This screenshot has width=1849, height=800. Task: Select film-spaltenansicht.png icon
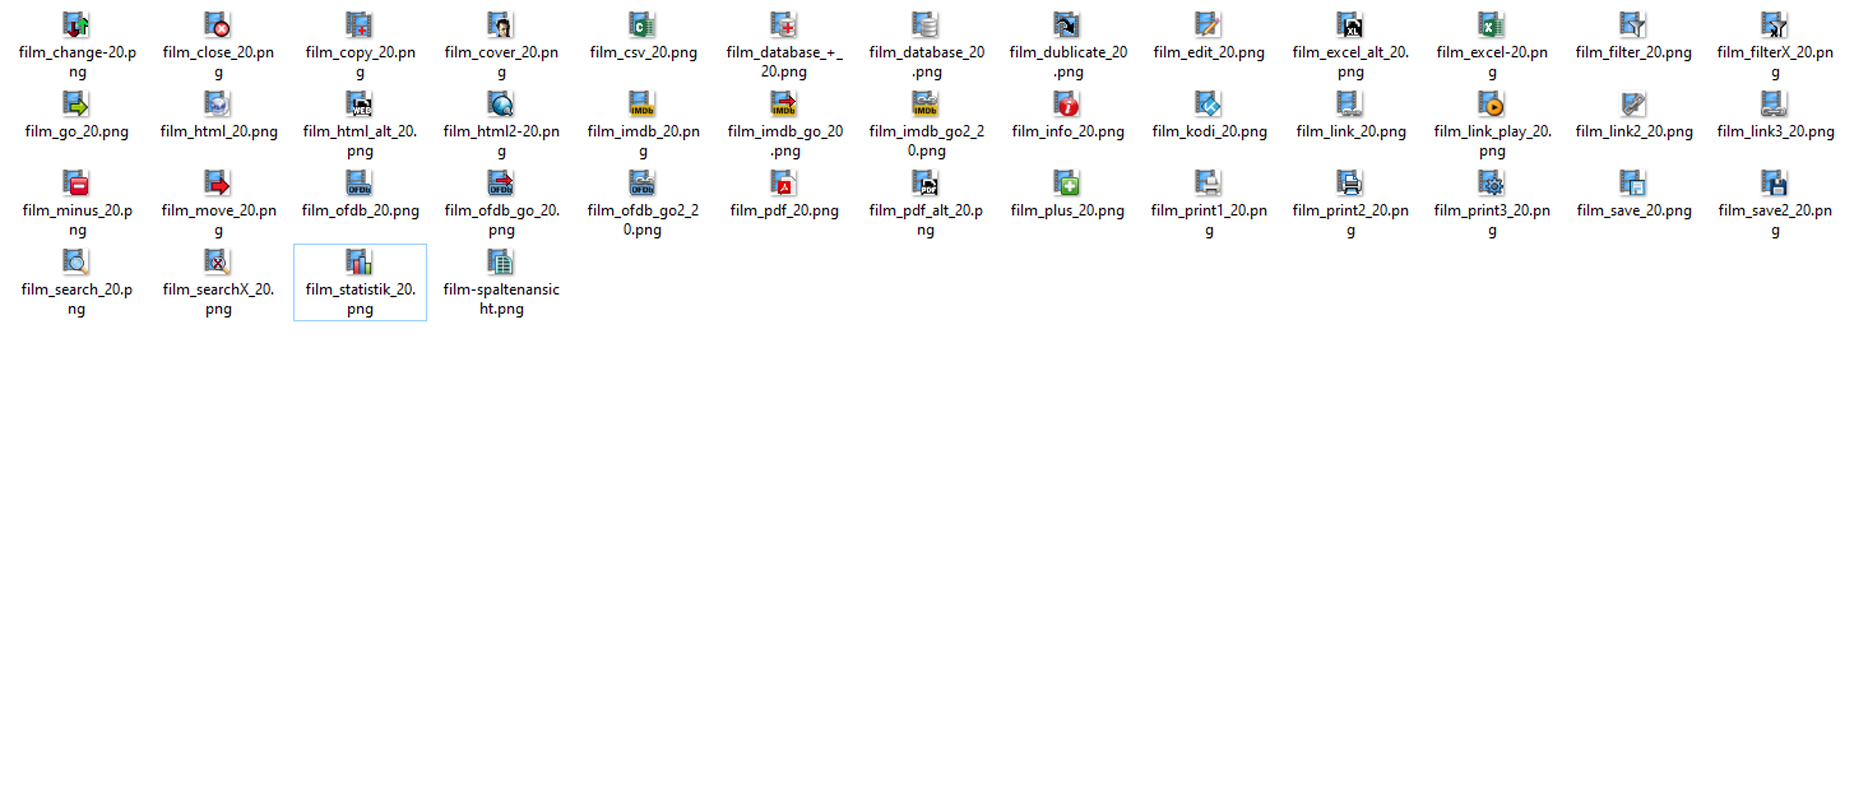[x=500, y=261]
